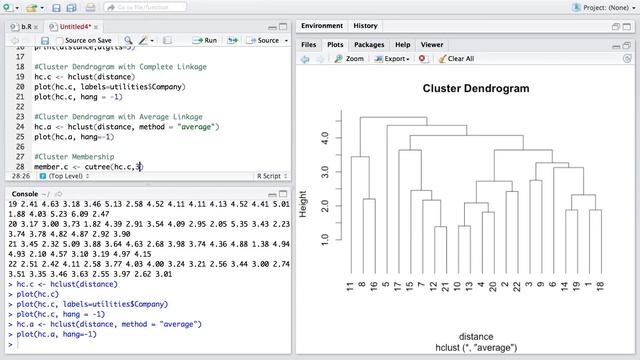Click the Cluster Dendrogram plot title
This screenshot has height=360, width=640.
coord(476,89)
